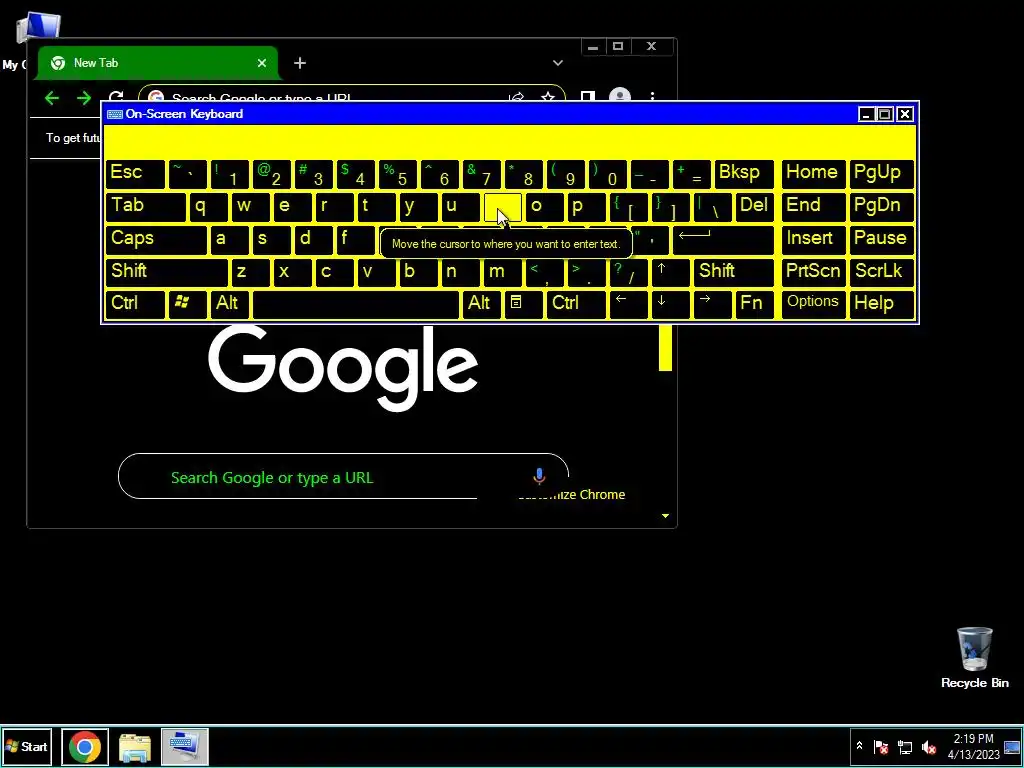
Task: Show hidden tray icons chevron
Action: (859, 746)
